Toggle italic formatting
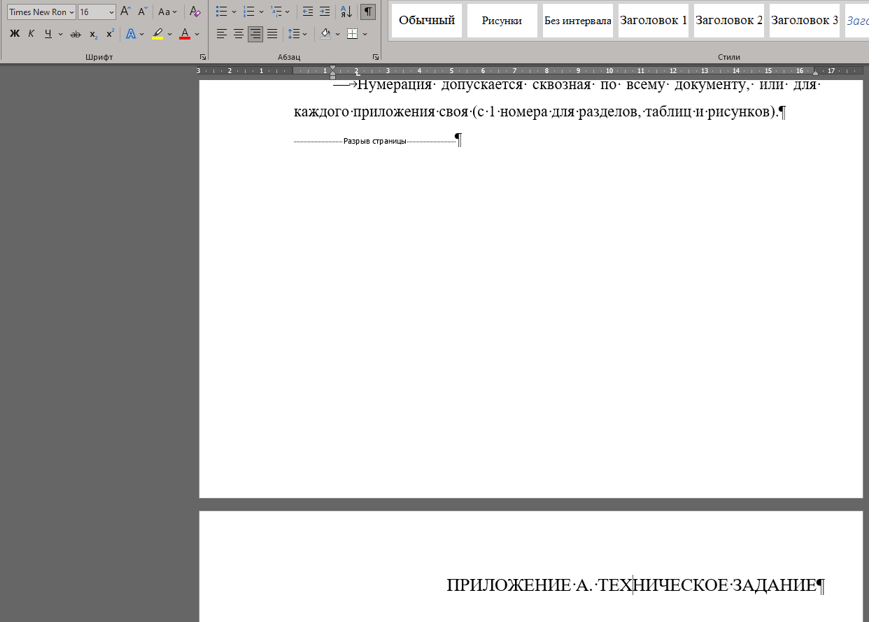Screen dimensions: 872x622 (x=31, y=34)
